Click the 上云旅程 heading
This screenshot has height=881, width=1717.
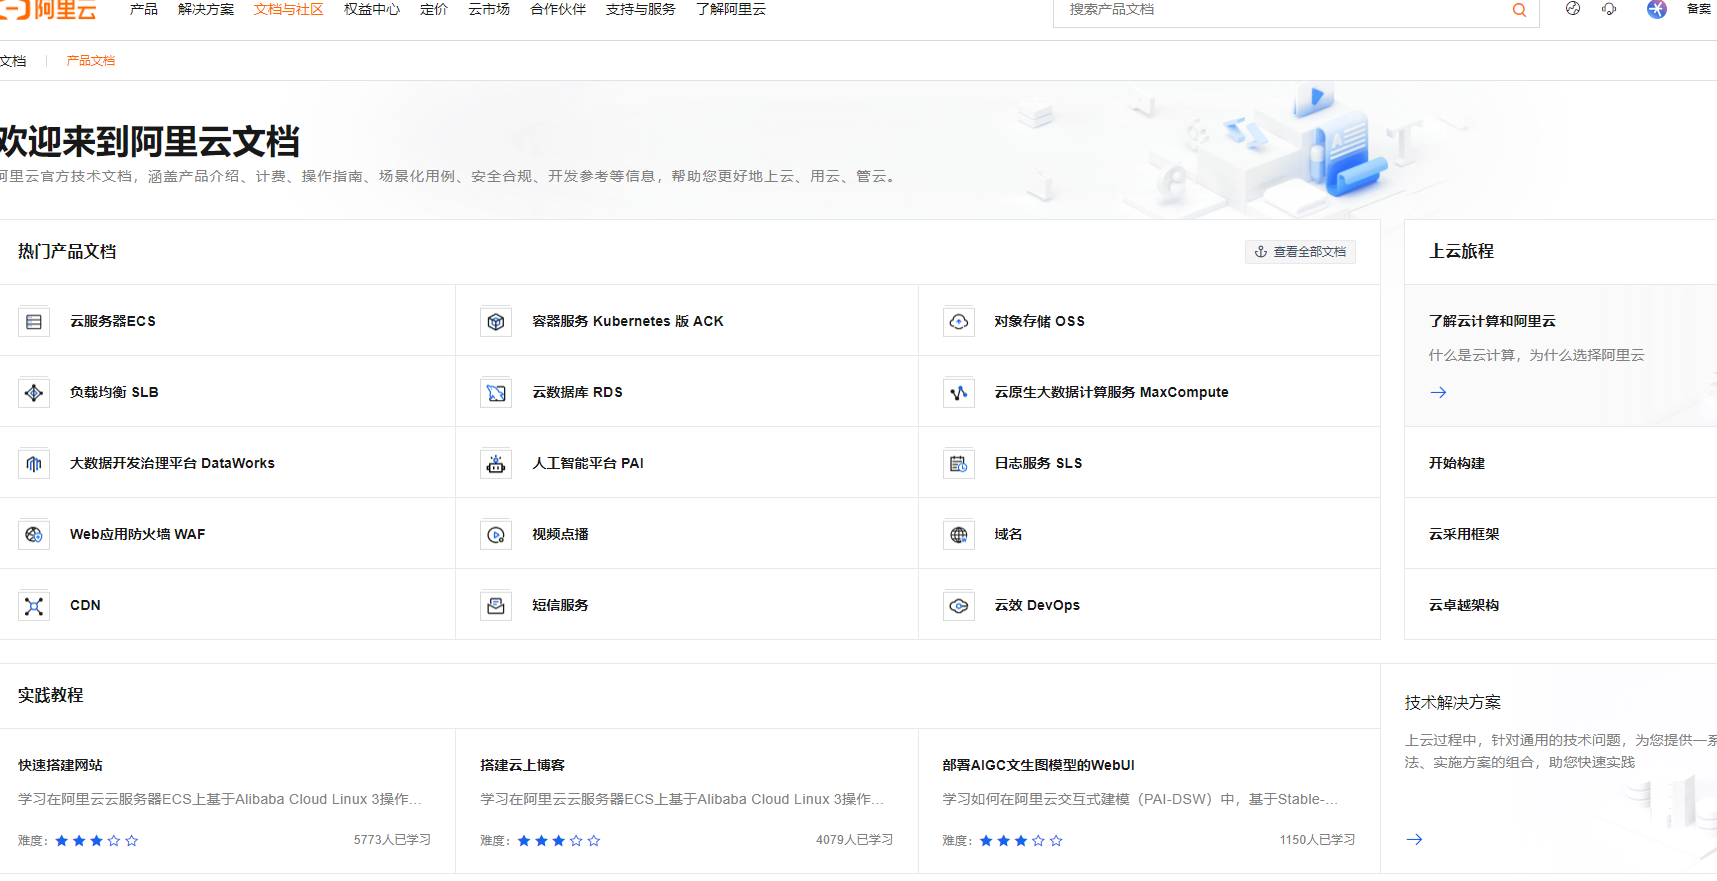[x=1462, y=251]
